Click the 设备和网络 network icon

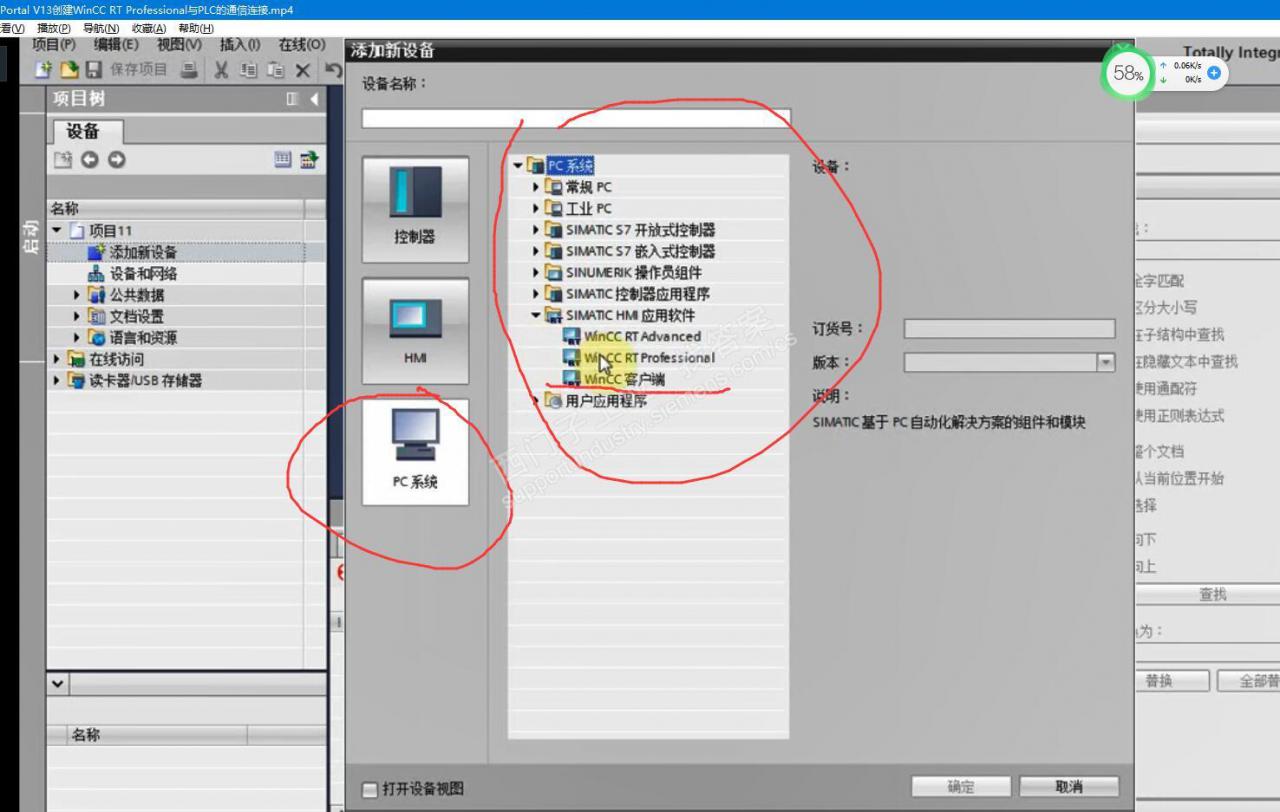point(96,273)
